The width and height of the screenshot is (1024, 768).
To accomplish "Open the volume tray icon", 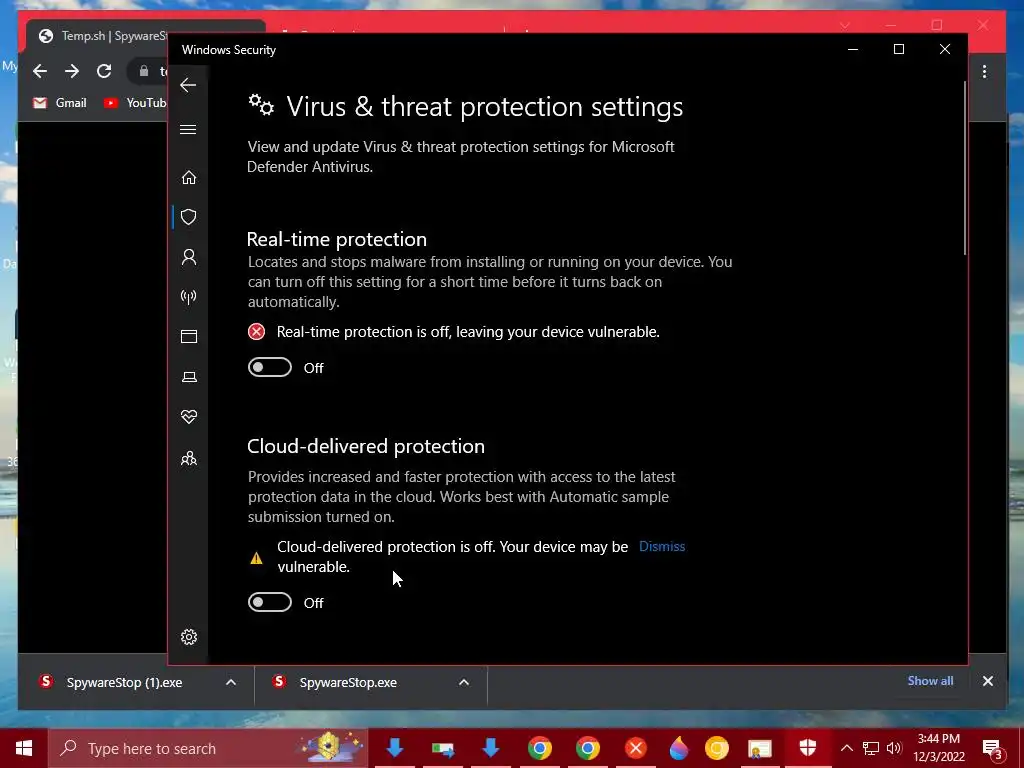I will click(x=894, y=748).
